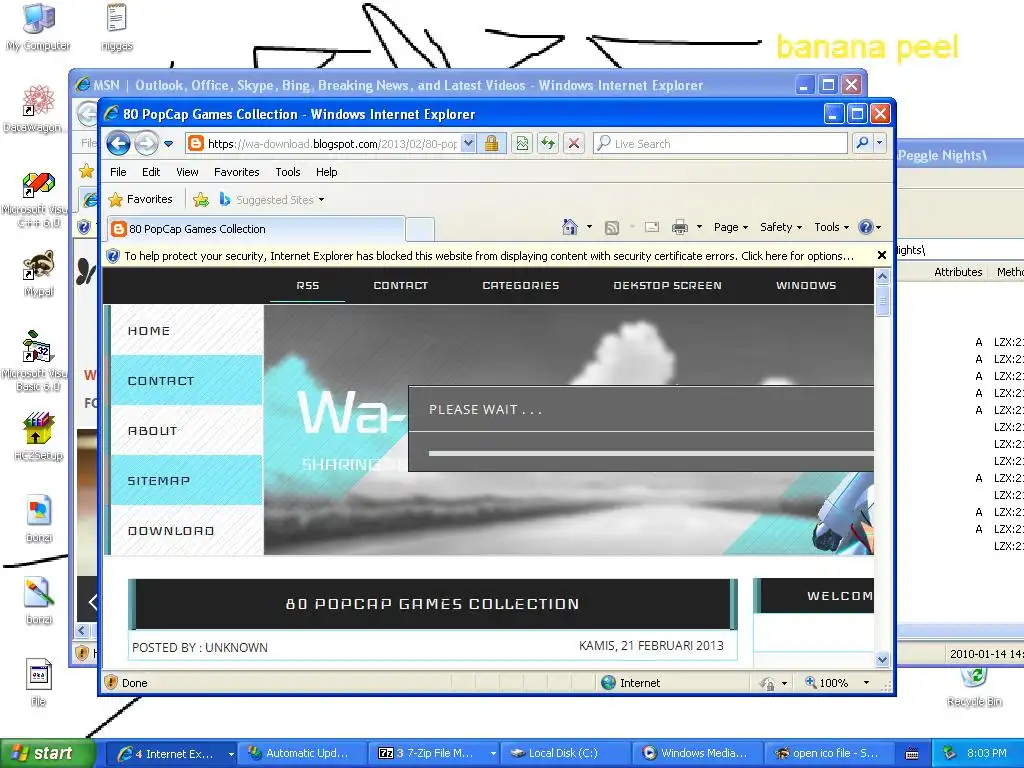1024x768 pixels.
Task: Click WINDOWS in top navigation
Action: point(806,285)
